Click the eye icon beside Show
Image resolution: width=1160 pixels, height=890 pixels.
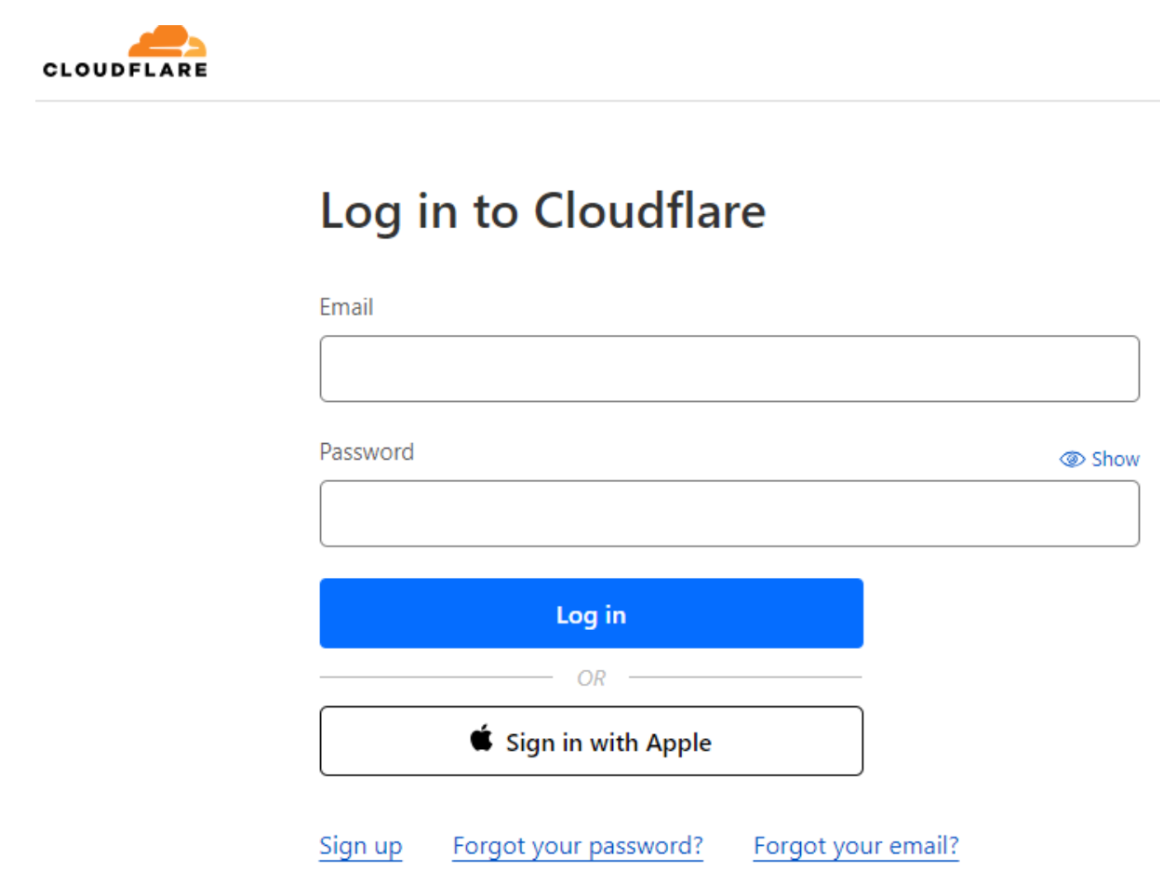[1072, 459]
